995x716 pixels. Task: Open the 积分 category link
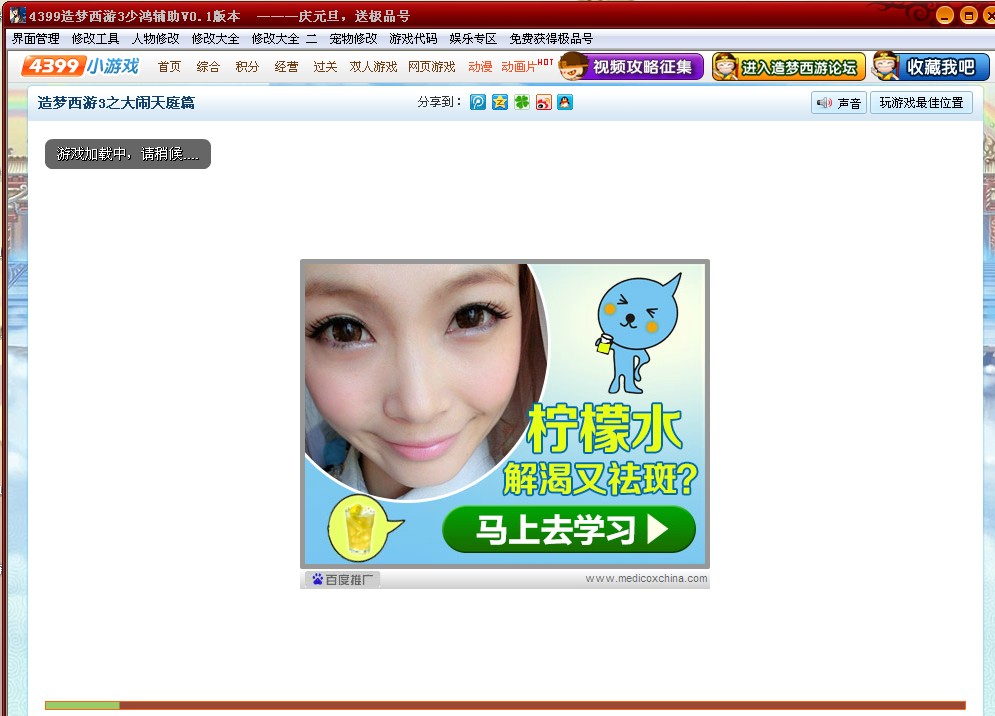coord(247,67)
